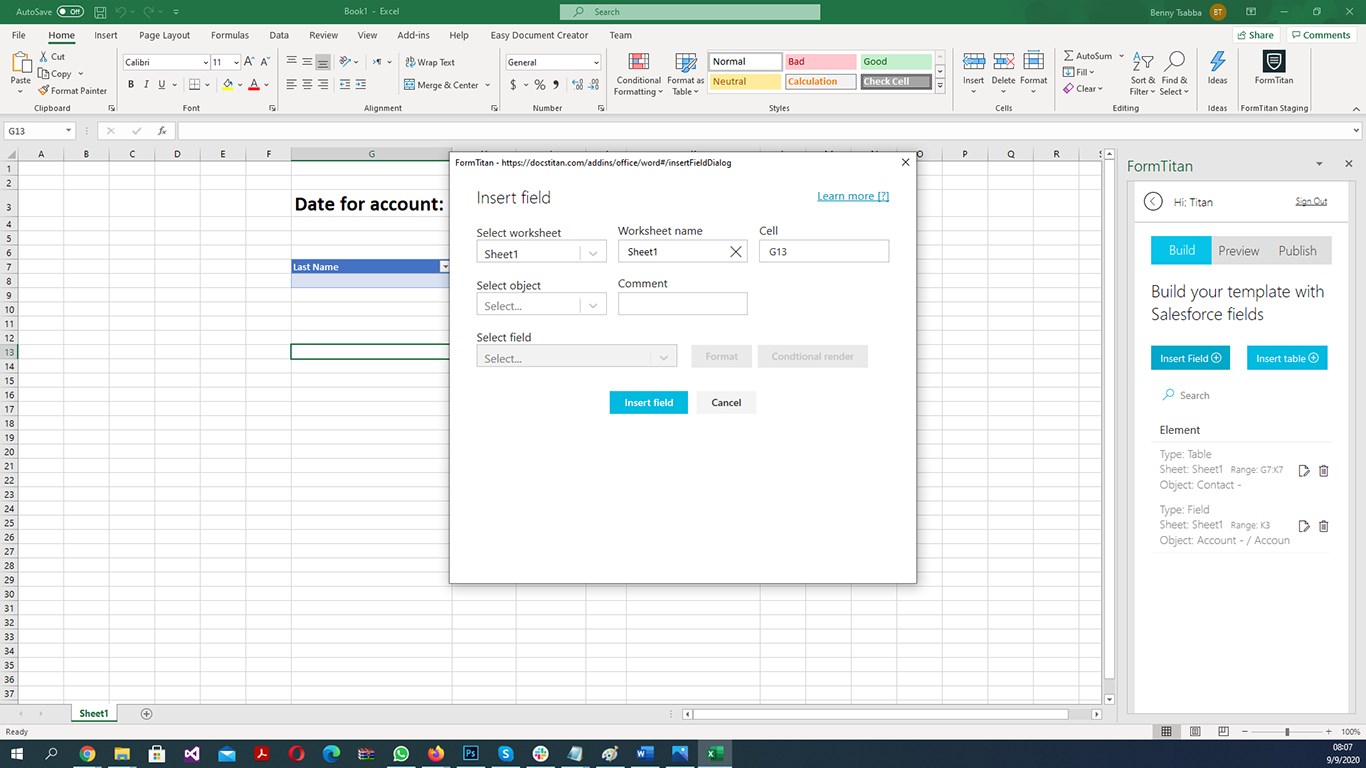Select the Format Painter tool

click(73, 90)
